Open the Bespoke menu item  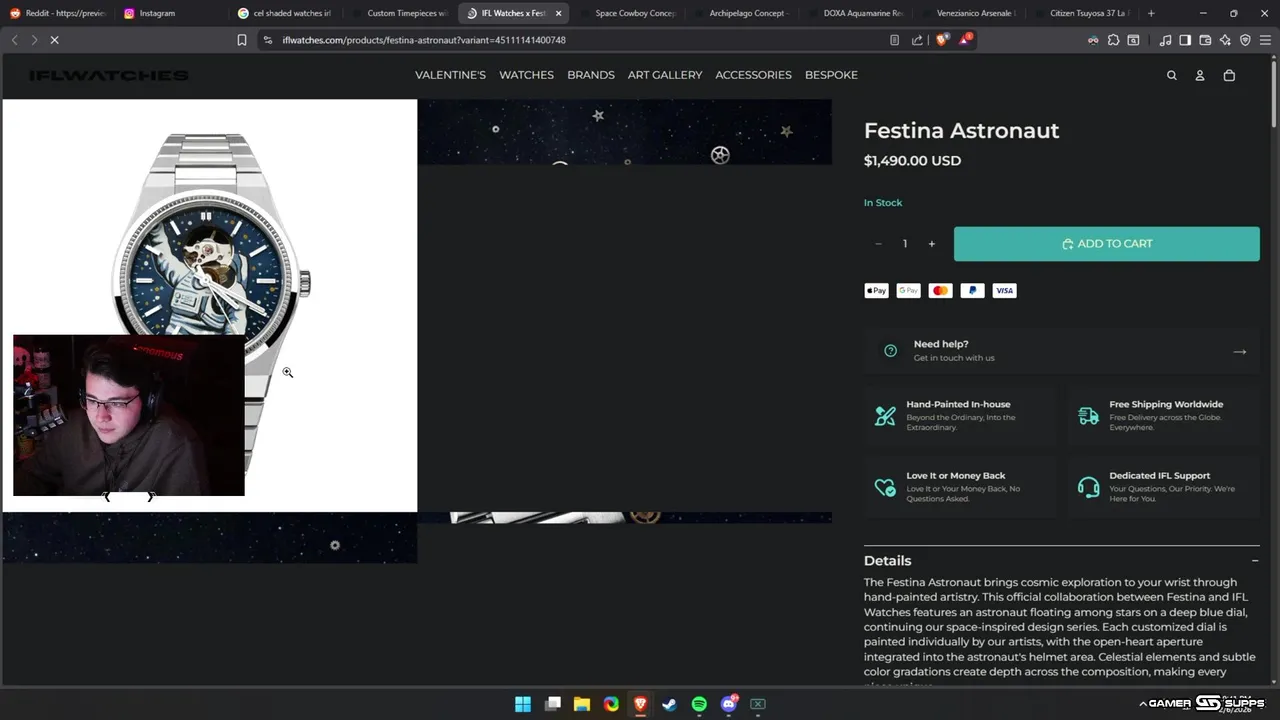pyautogui.click(x=831, y=75)
